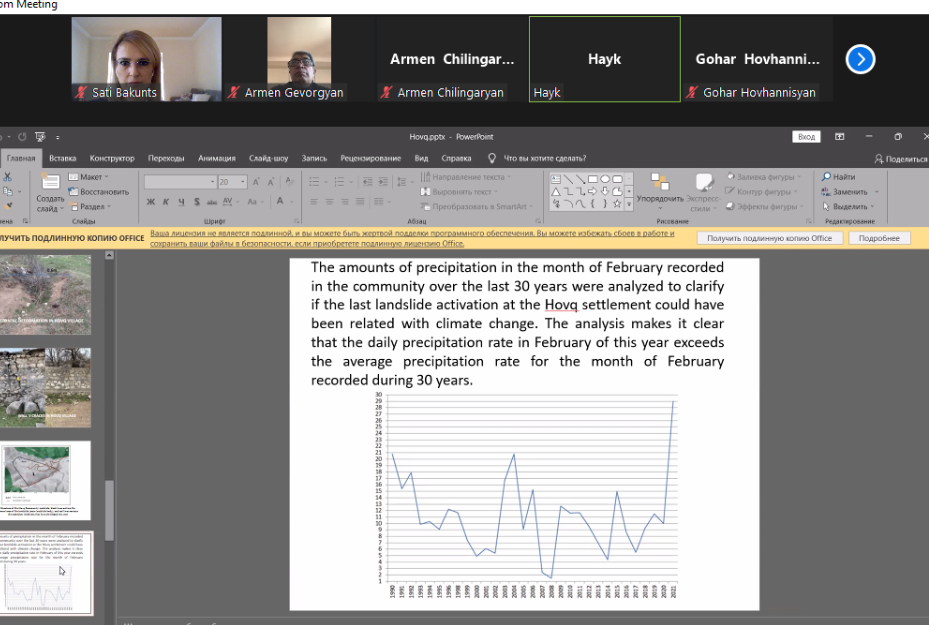The image size is (929, 625).
Task: Click the start-from-beginning icon in quick access toolbar
Action: tap(39, 137)
